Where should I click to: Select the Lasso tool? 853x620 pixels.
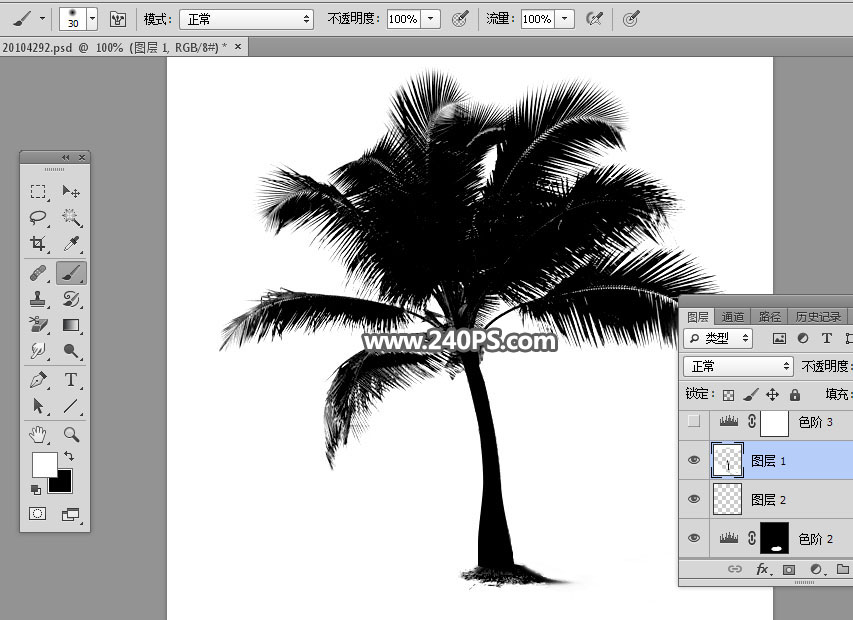(38, 217)
